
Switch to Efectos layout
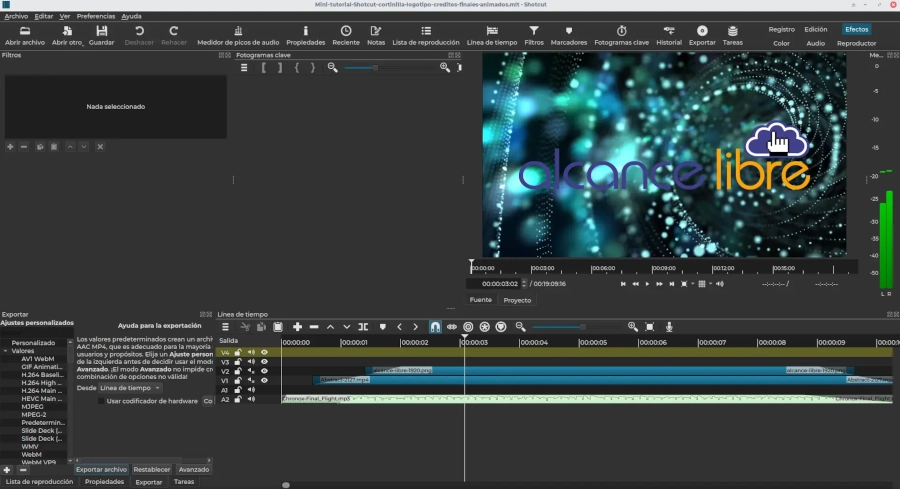[x=856, y=29]
